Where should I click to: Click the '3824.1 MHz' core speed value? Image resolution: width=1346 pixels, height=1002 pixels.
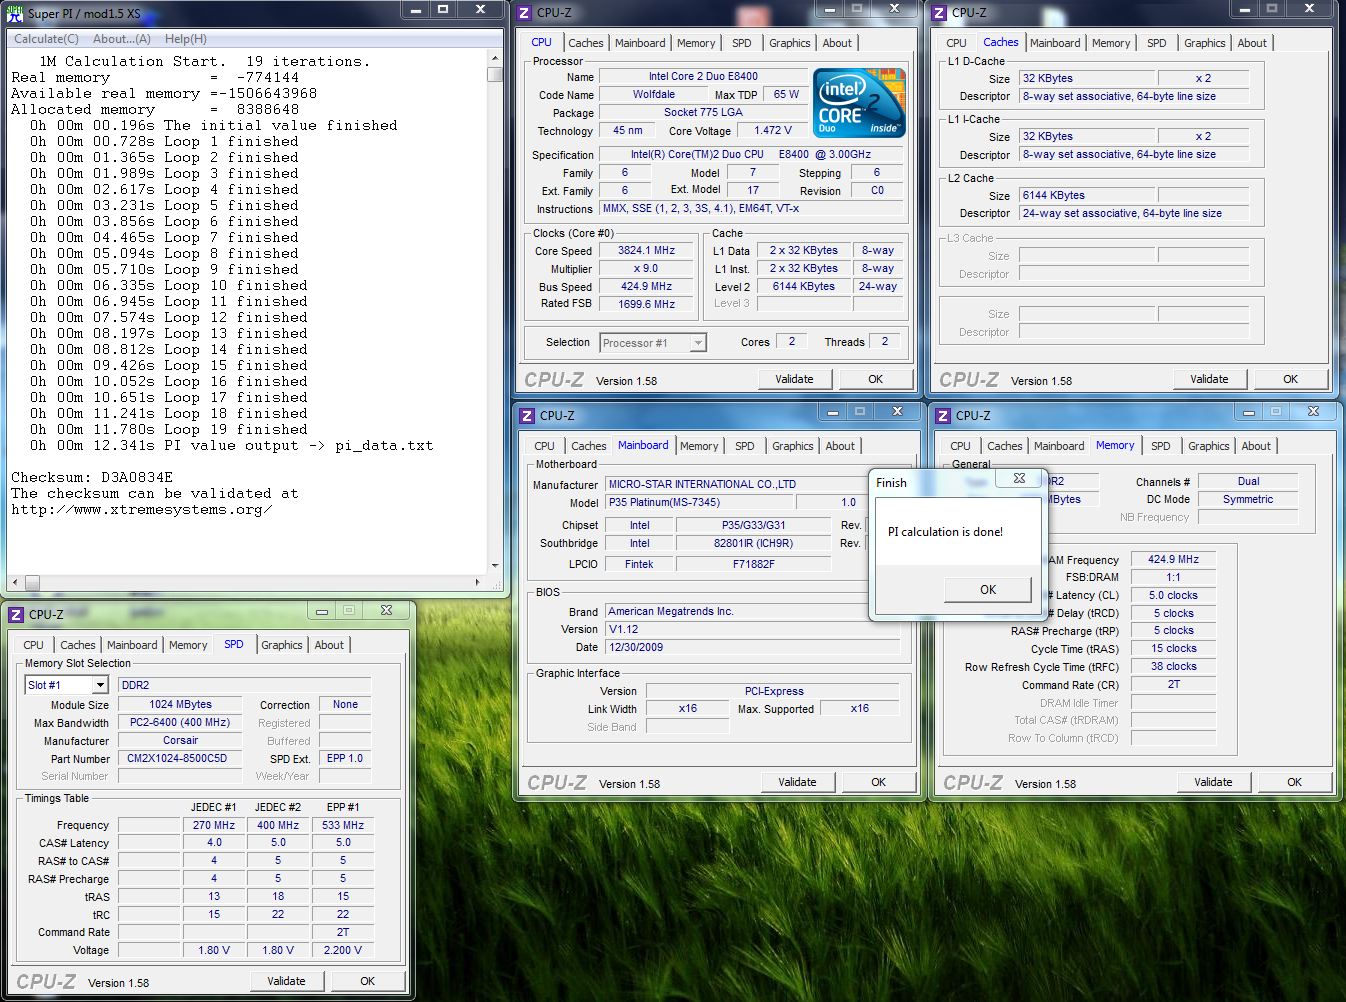click(x=647, y=251)
